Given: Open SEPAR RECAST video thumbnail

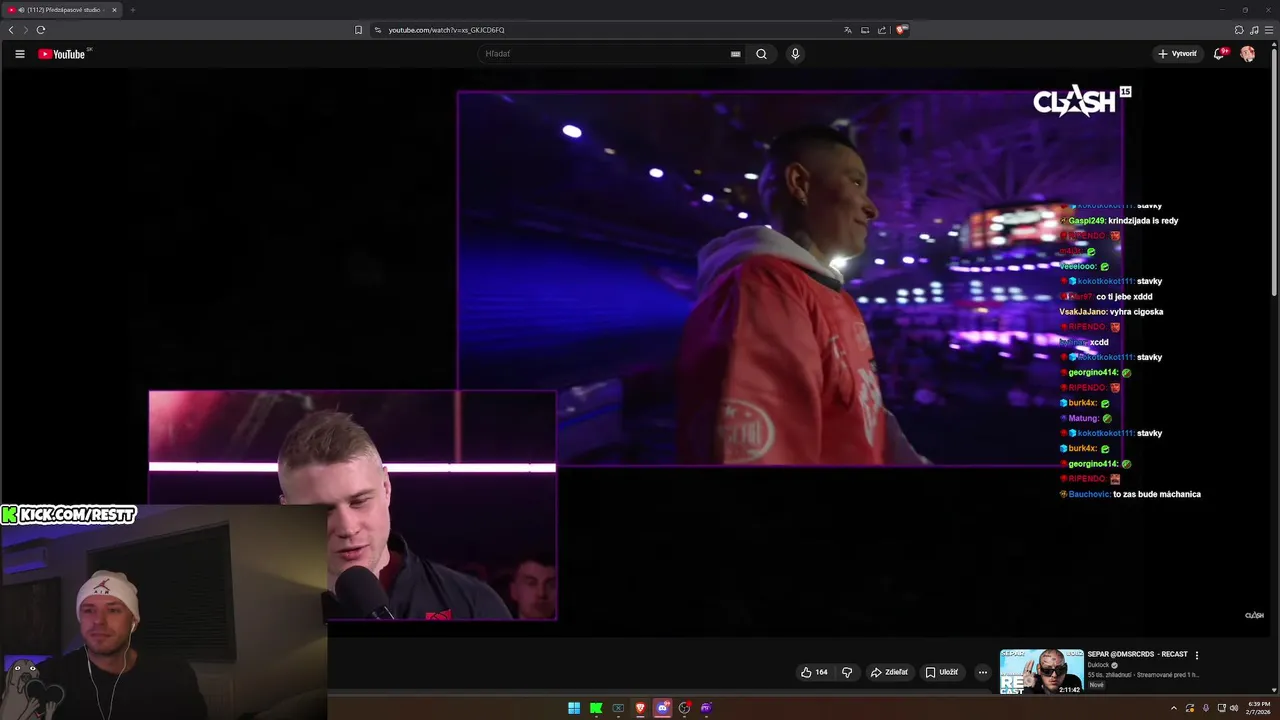Looking at the screenshot, I should 1041,671.
